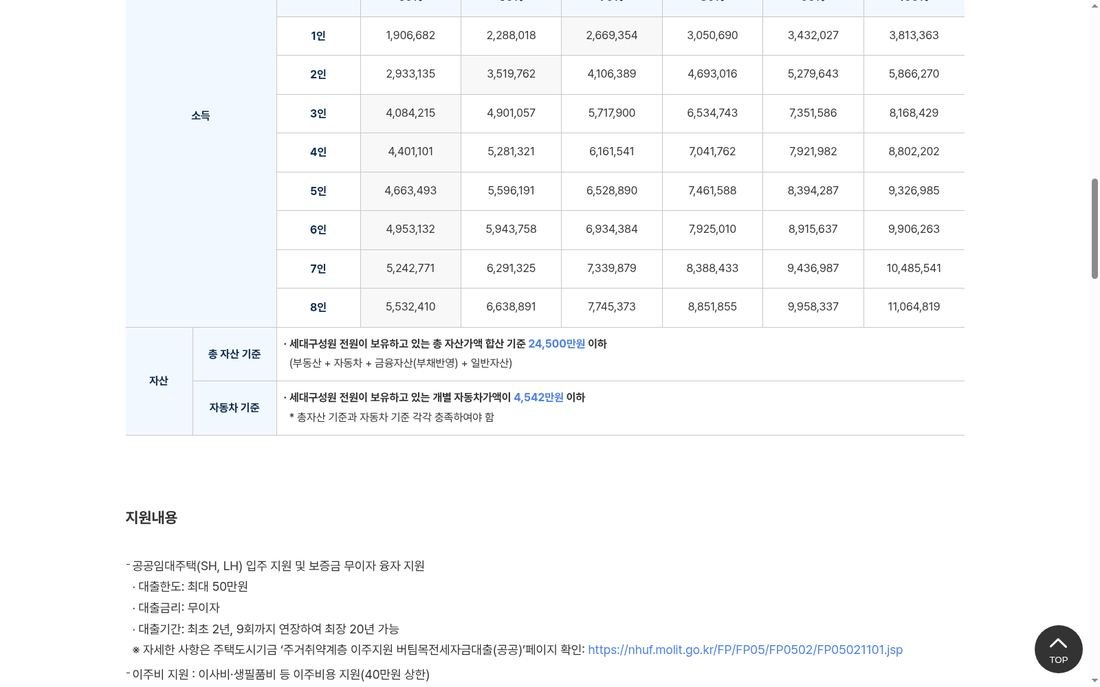
Task: Select the 1인 row header
Action: click(x=318, y=36)
